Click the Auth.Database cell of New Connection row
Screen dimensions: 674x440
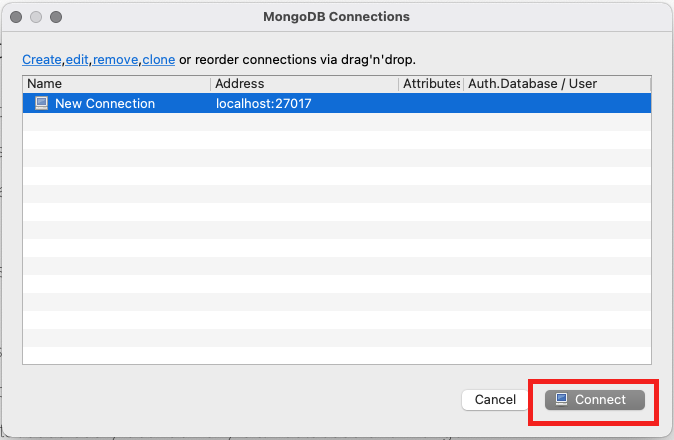(557, 103)
